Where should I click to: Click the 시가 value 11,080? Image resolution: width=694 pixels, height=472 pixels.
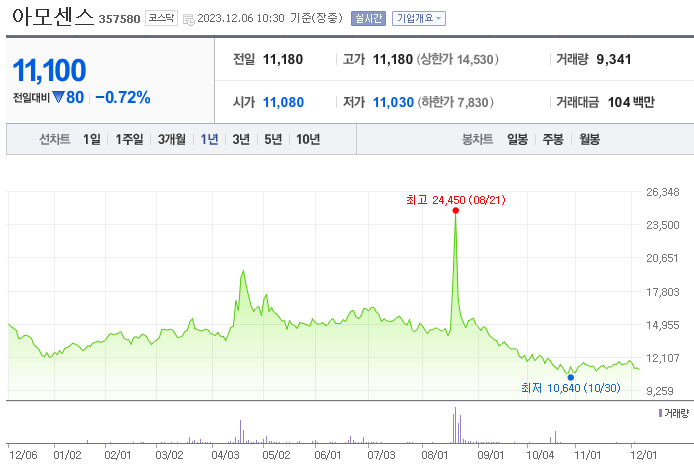[283, 102]
